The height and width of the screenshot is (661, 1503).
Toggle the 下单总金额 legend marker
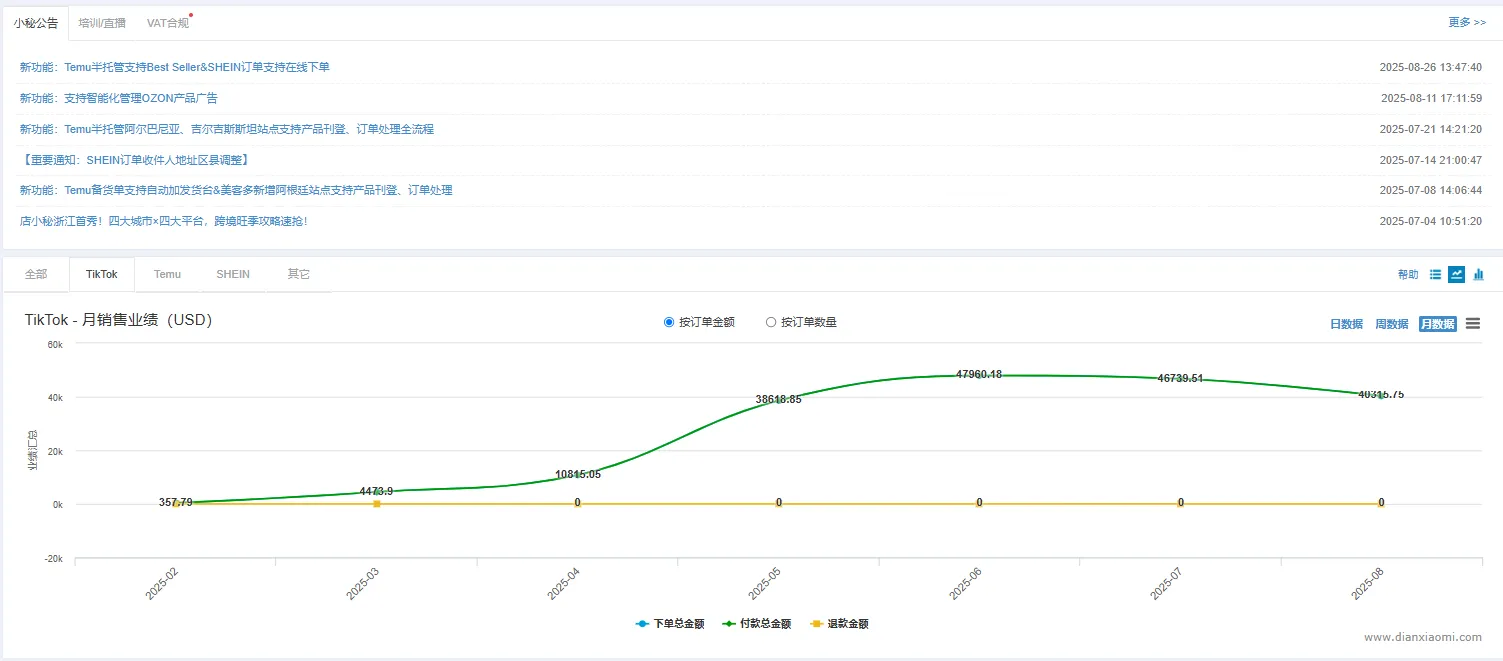pyautogui.click(x=642, y=624)
